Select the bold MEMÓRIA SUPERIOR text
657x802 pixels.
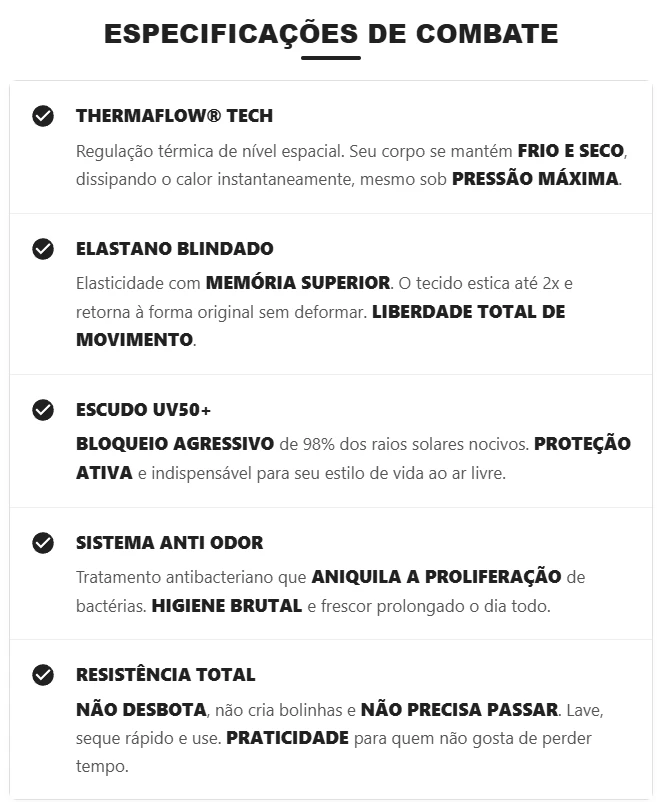coord(298,283)
